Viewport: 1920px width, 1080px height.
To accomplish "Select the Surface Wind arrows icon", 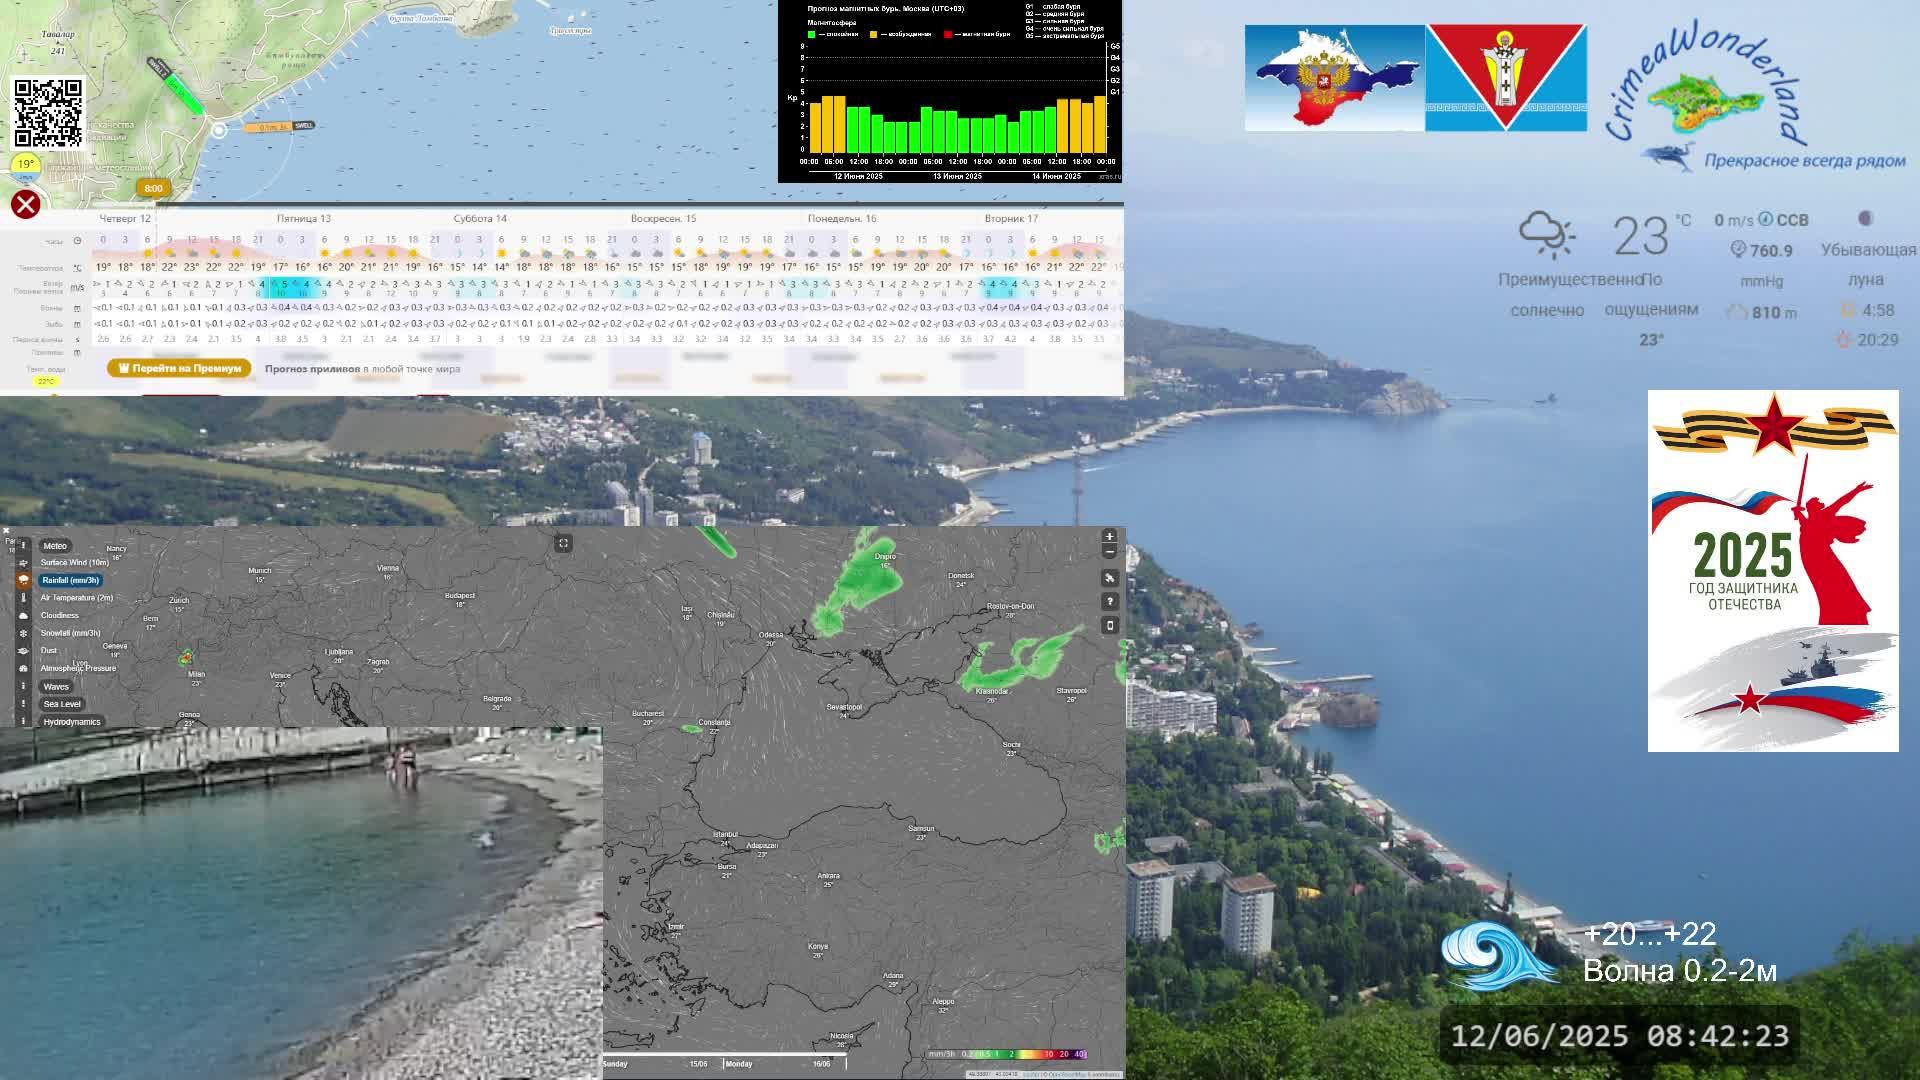I will 24,563.
